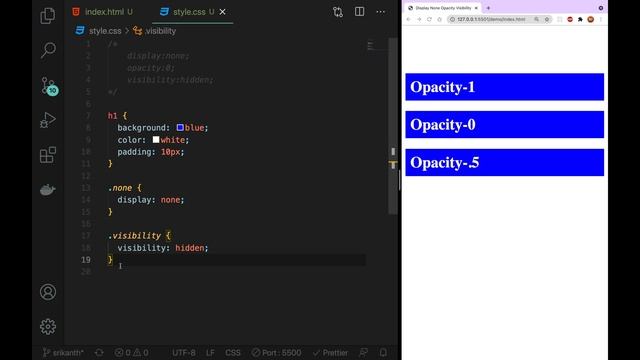Open the Run and Debug view
This screenshot has width=640, height=360.
(x=48, y=120)
